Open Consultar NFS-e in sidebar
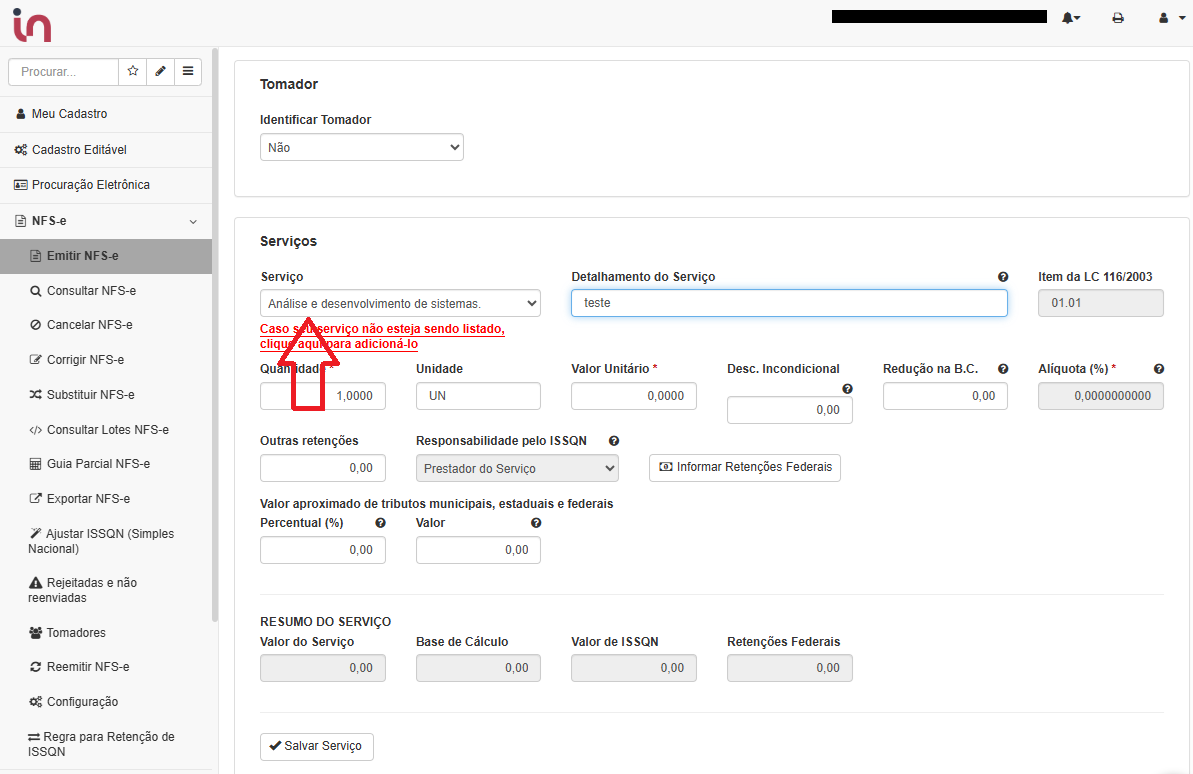This screenshot has height=774, width=1193. coord(90,291)
